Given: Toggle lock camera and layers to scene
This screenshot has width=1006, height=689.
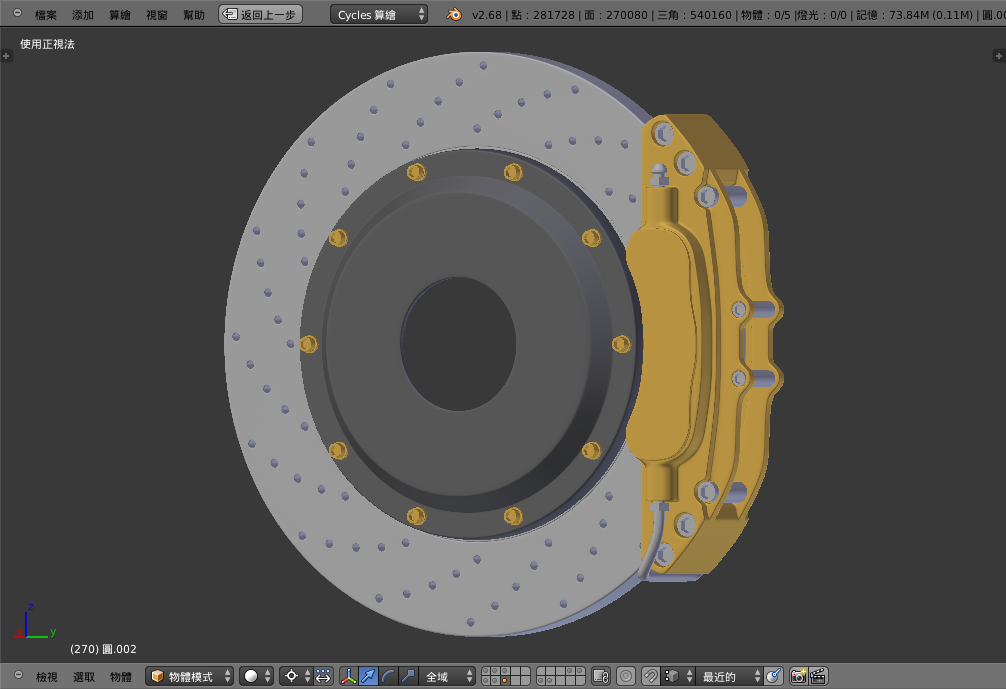Looking at the screenshot, I should click(601, 676).
